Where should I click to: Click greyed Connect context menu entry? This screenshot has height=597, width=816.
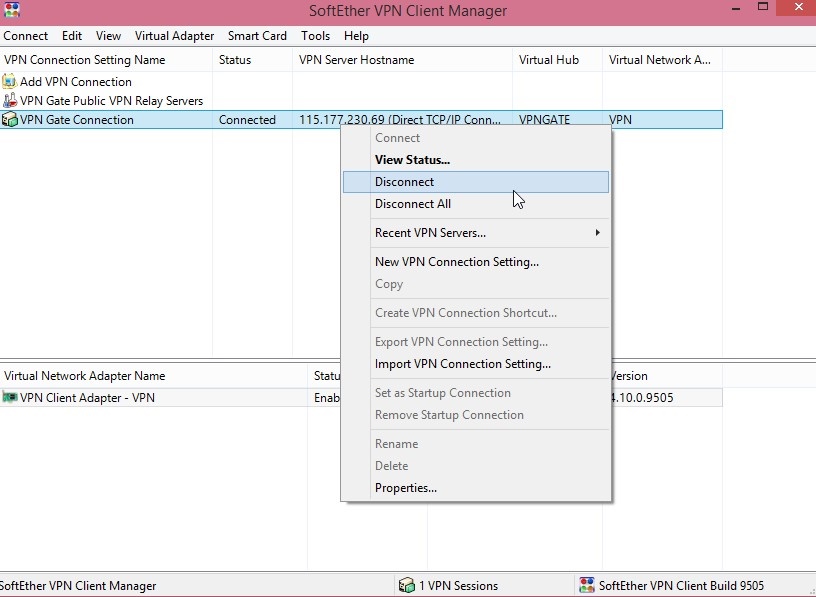[476, 138]
